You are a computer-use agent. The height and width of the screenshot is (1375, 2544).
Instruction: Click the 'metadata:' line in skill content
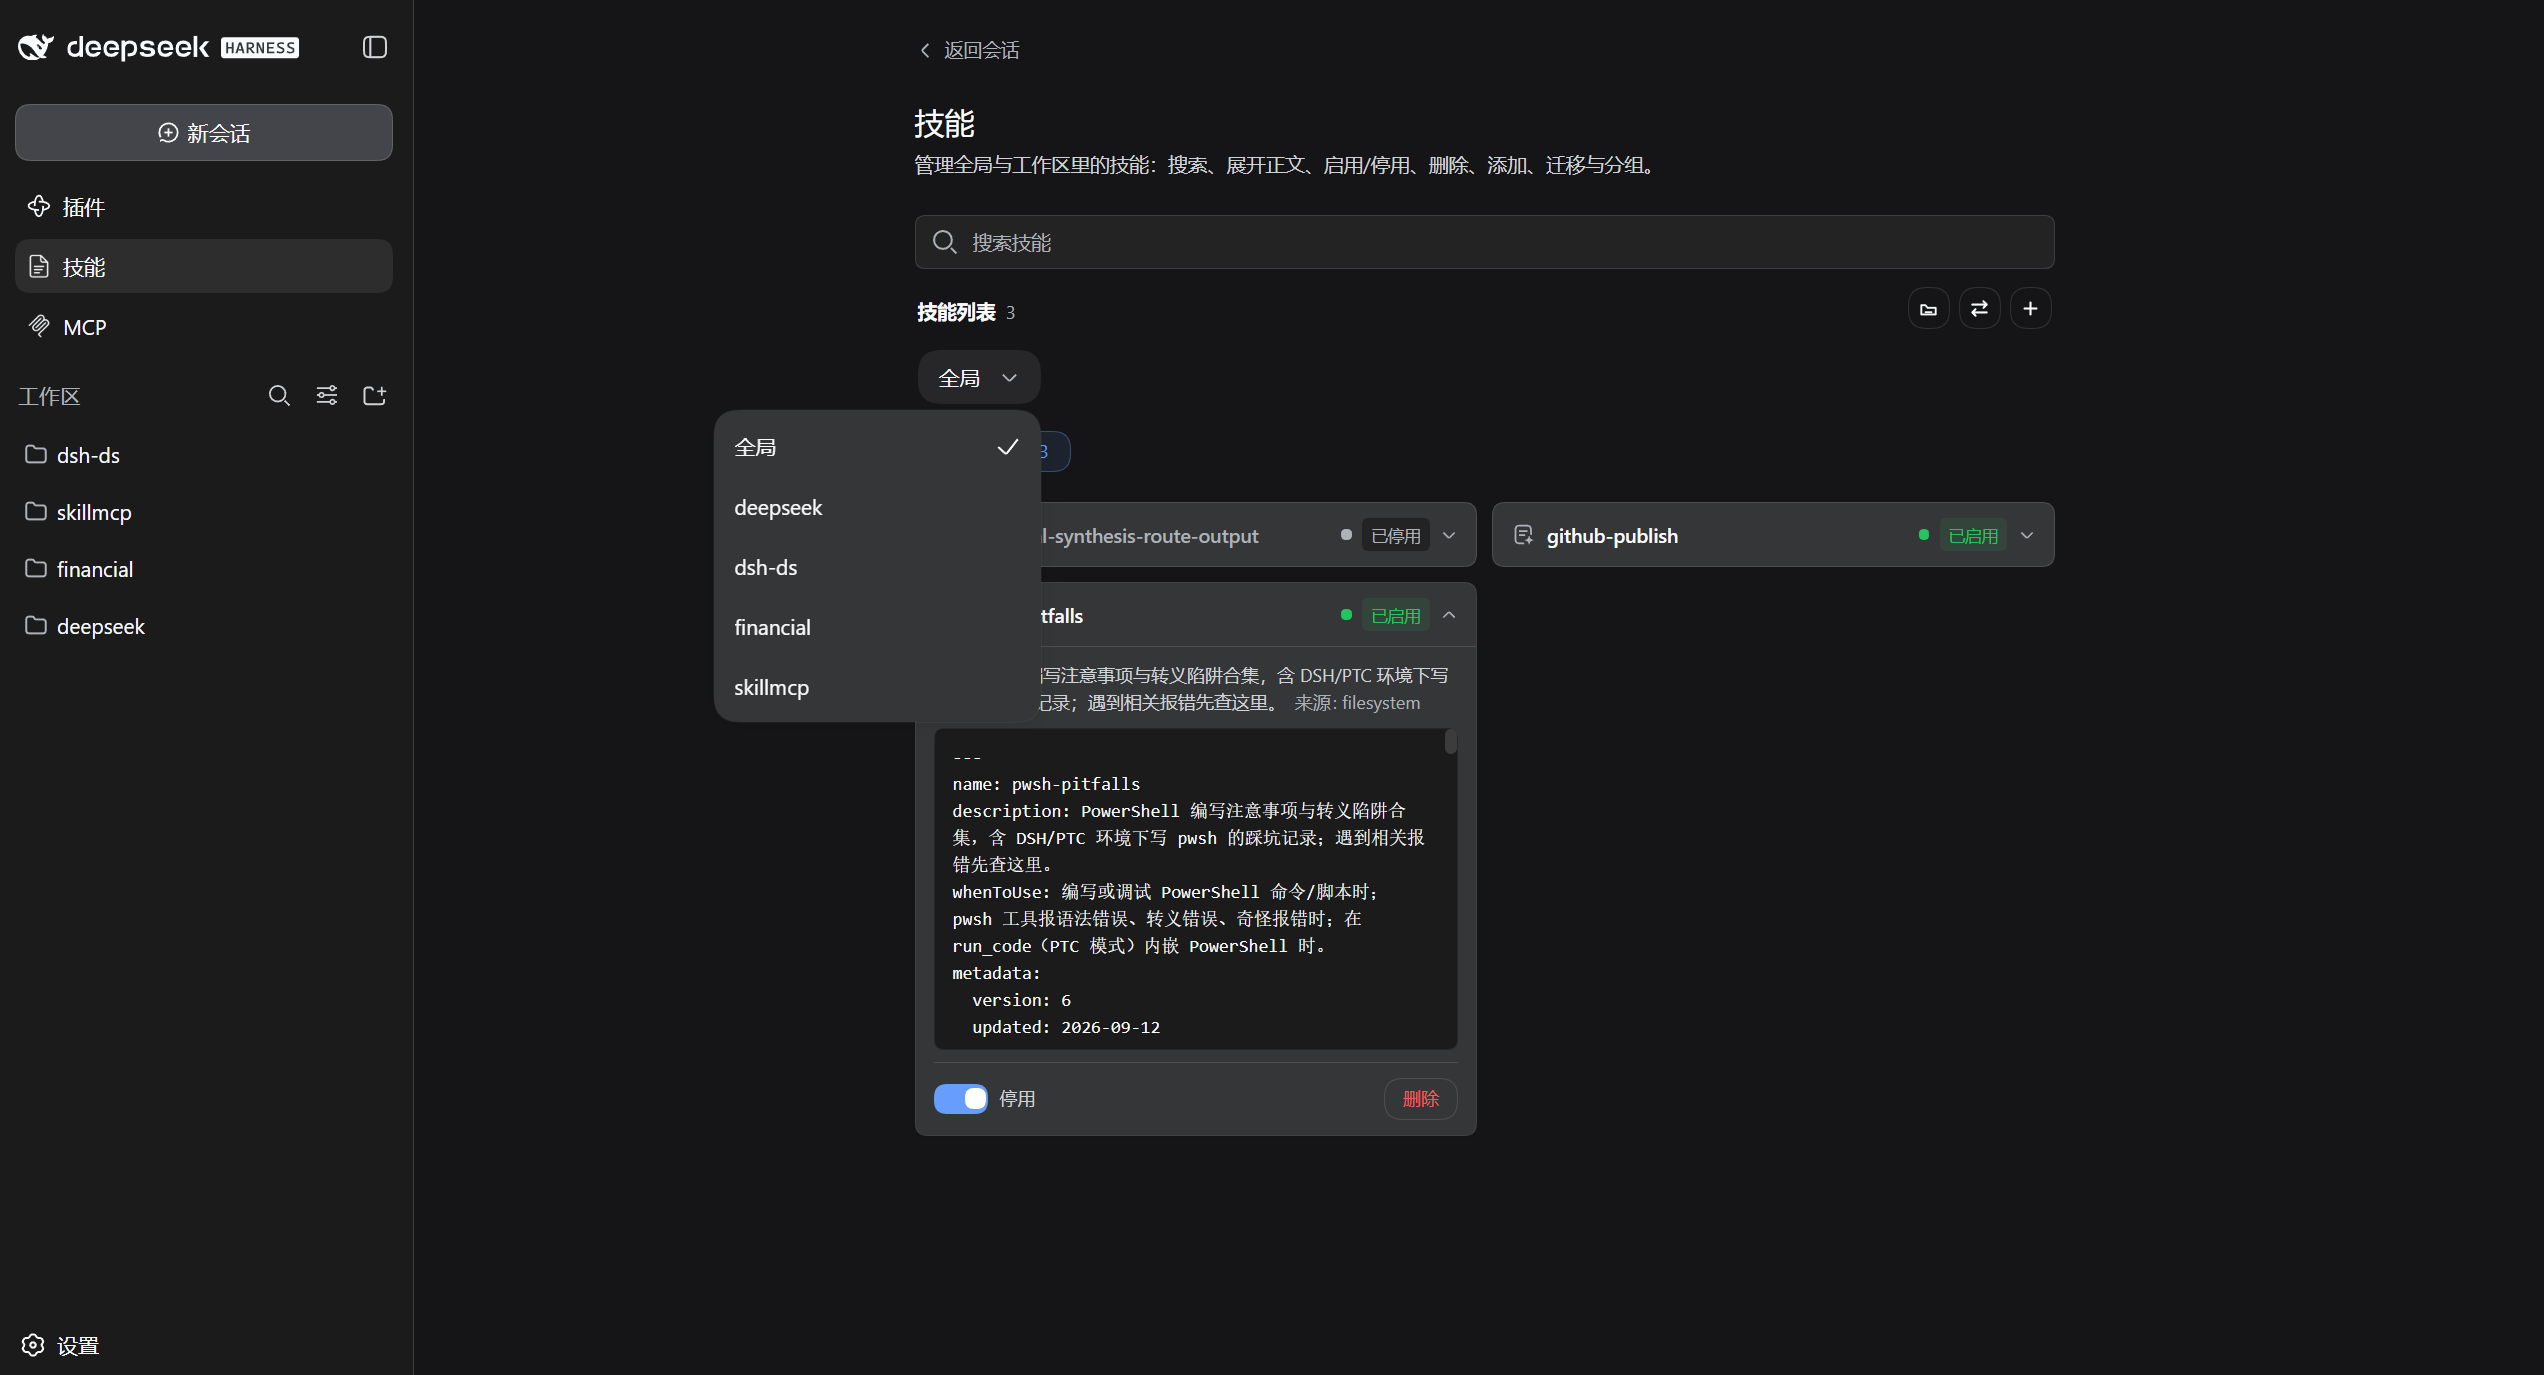click(x=996, y=973)
